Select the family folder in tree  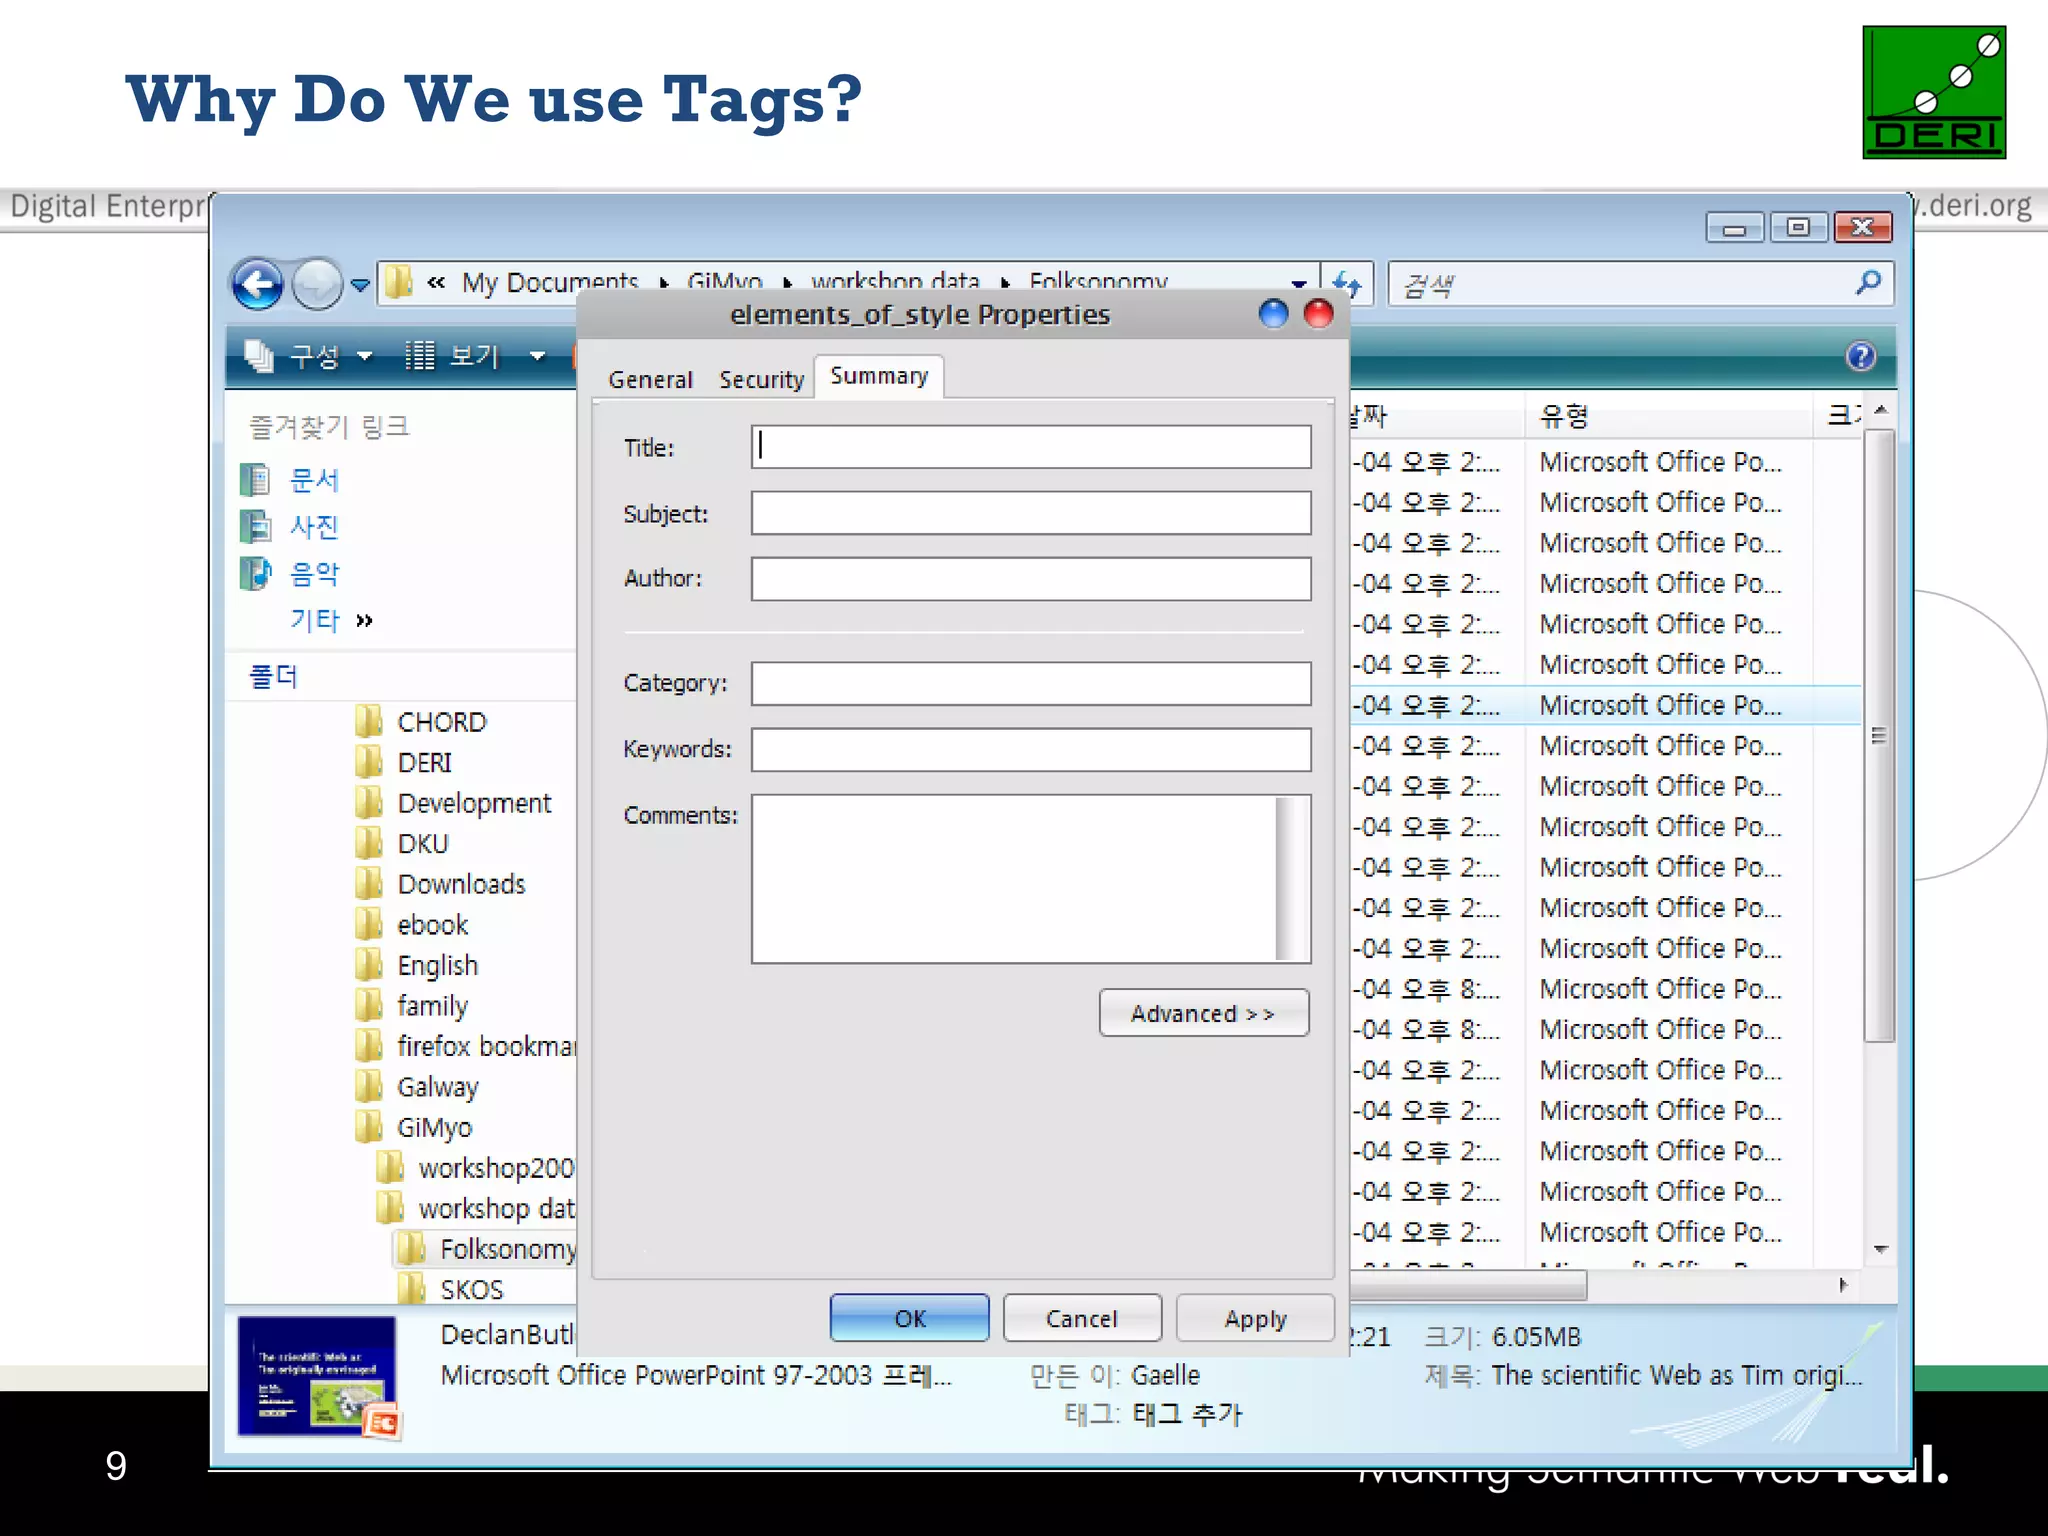[x=413, y=1006]
